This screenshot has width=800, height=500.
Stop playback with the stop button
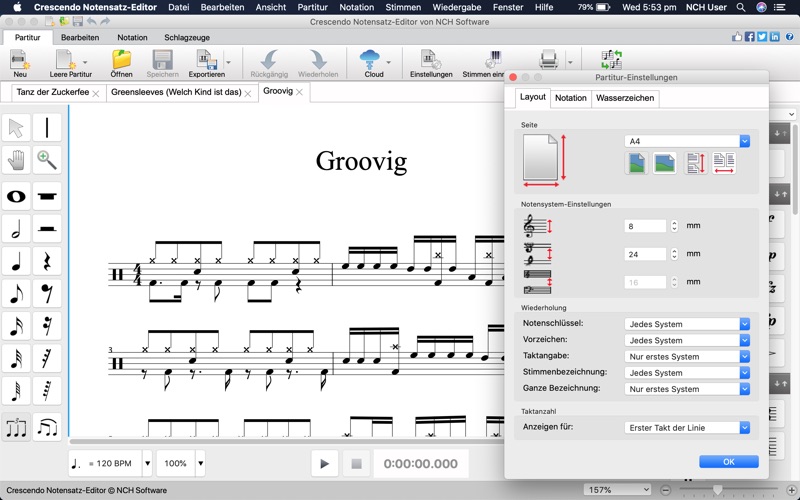(x=357, y=464)
